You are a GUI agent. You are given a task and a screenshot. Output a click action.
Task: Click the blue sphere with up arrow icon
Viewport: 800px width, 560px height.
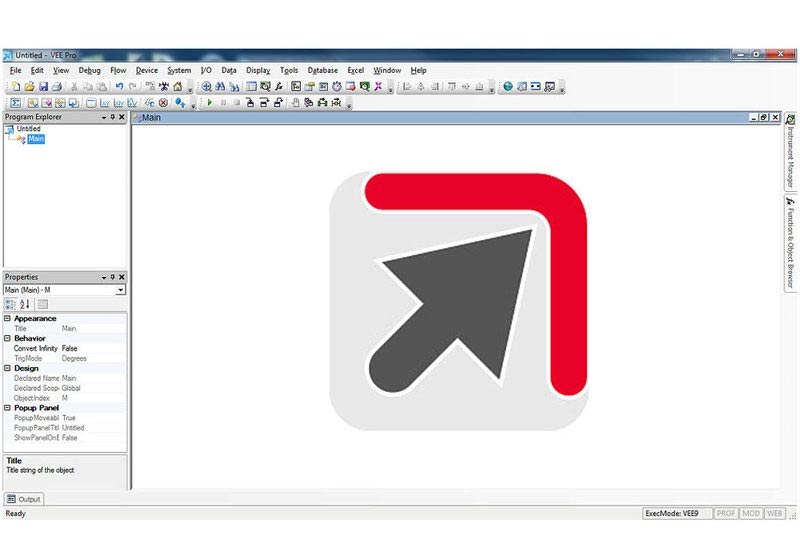[x=180, y=103]
